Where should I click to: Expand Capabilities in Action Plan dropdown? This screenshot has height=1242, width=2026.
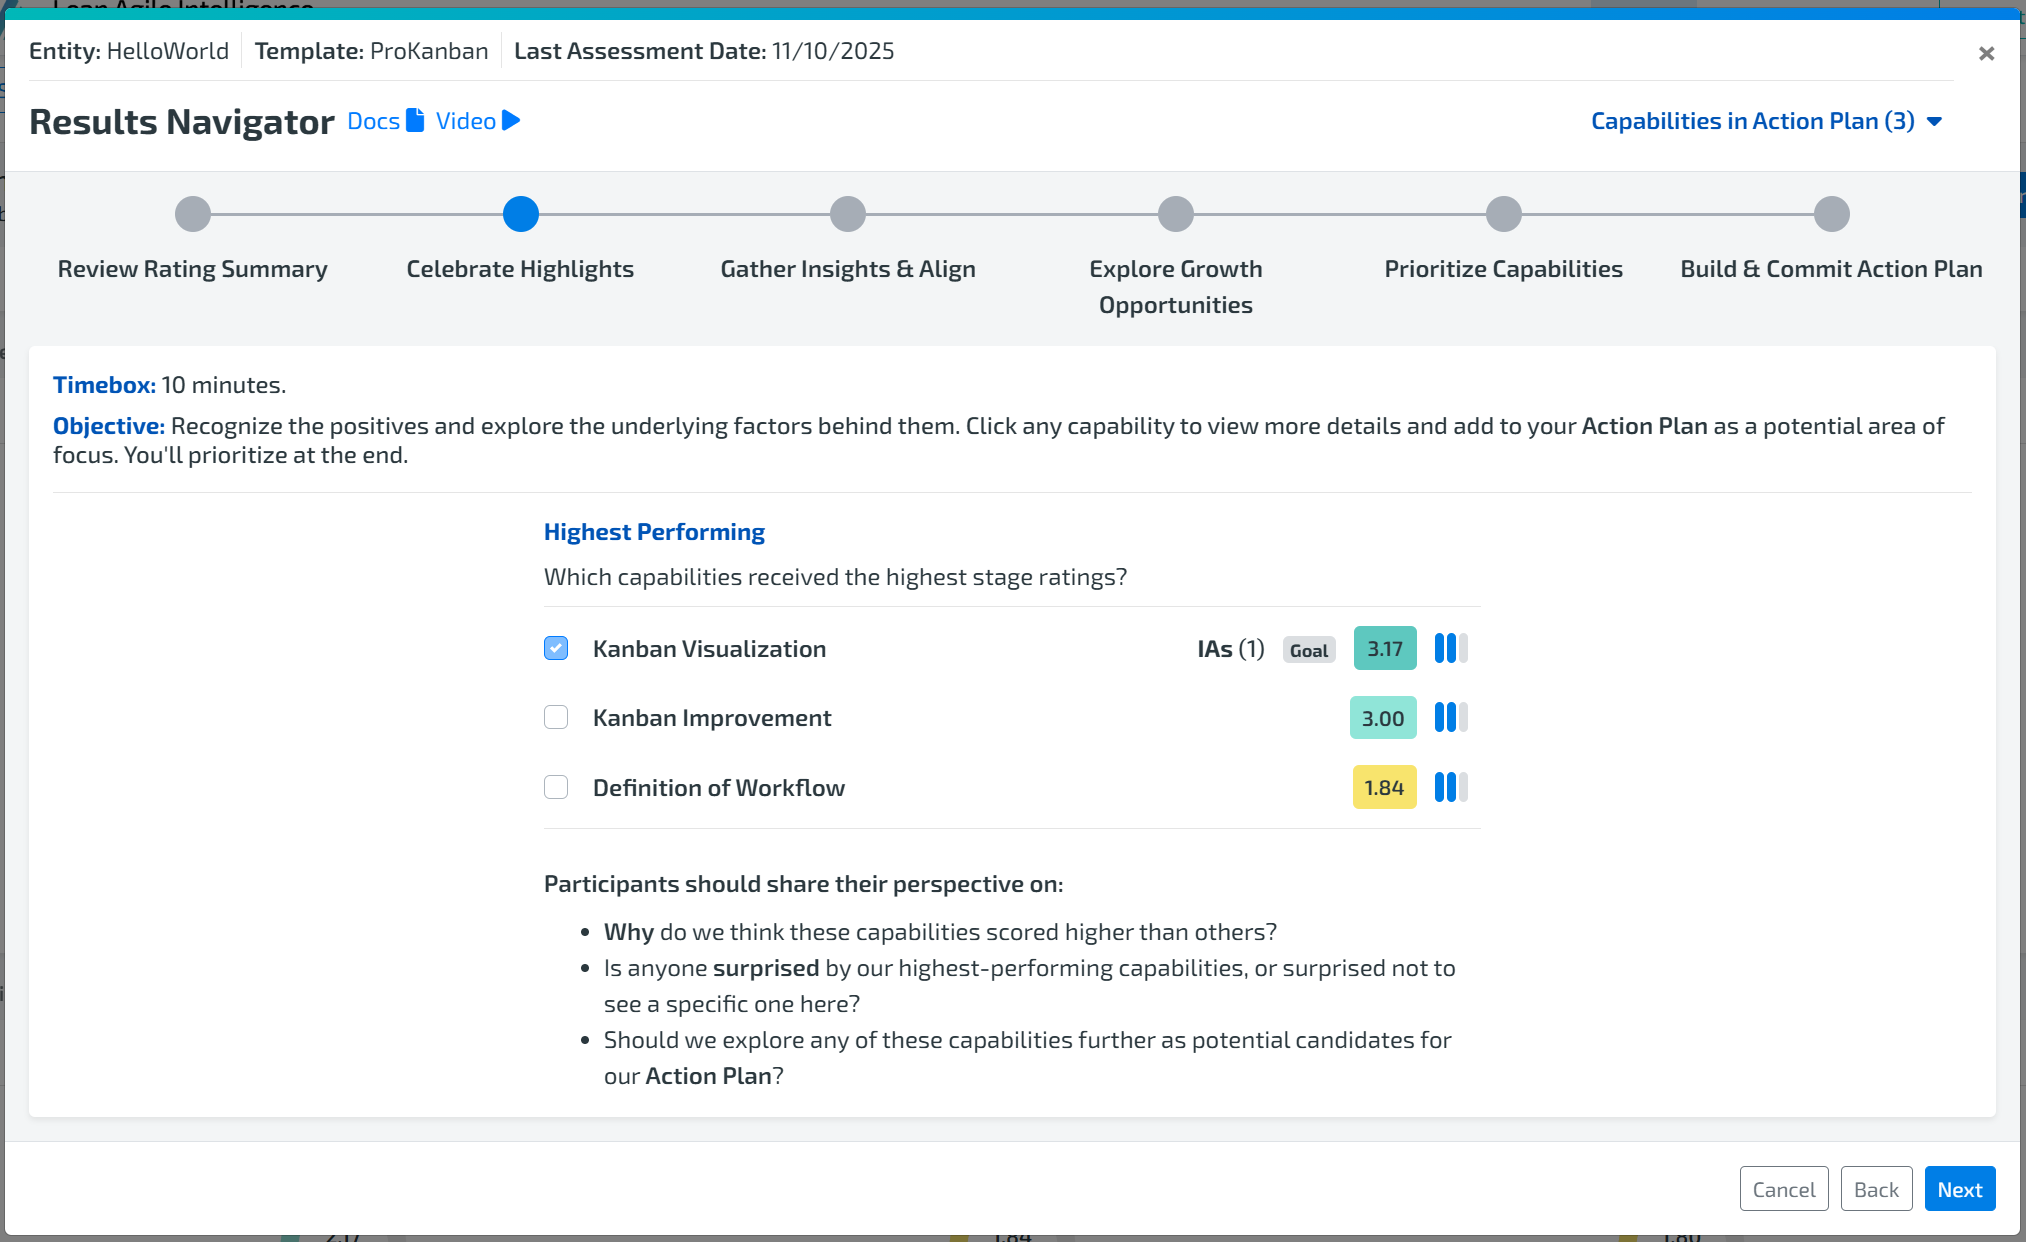(x=1752, y=121)
